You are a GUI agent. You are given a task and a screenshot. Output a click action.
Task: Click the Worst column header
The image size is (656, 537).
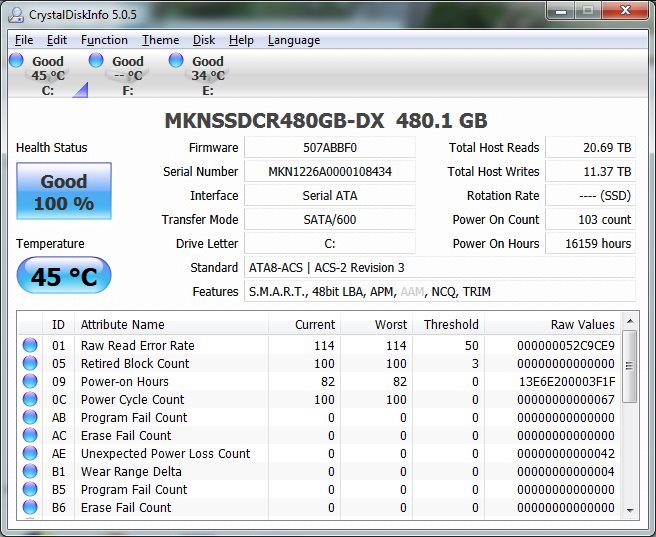coord(377,325)
